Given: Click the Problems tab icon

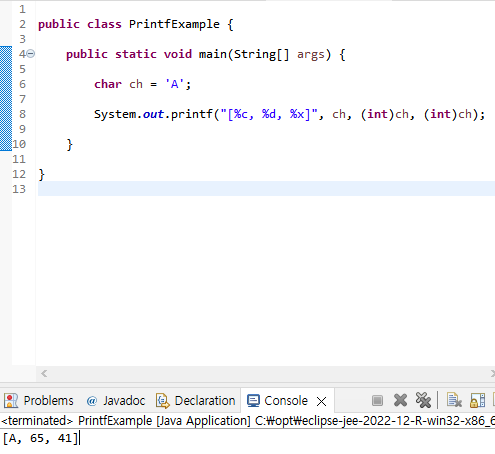Looking at the screenshot, I should (11, 401).
